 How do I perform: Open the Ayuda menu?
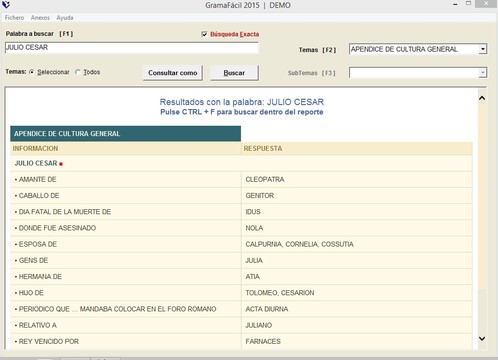click(x=65, y=18)
